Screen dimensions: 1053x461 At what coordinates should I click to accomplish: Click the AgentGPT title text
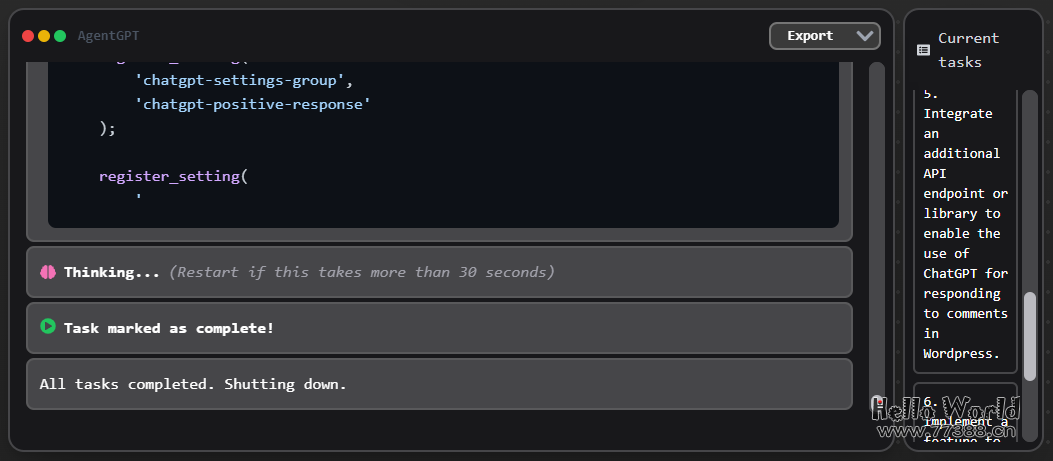pos(108,36)
